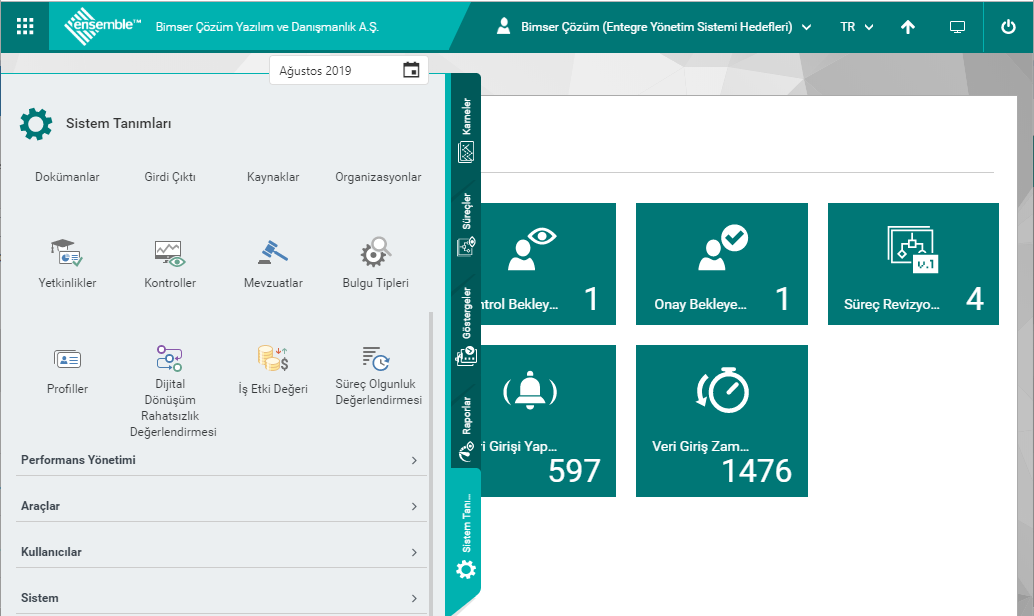Open Süreç Olgunluk Değerlendirmesi icon
Image resolution: width=1034 pixels, height=616 pixels.
click(377, 358)
